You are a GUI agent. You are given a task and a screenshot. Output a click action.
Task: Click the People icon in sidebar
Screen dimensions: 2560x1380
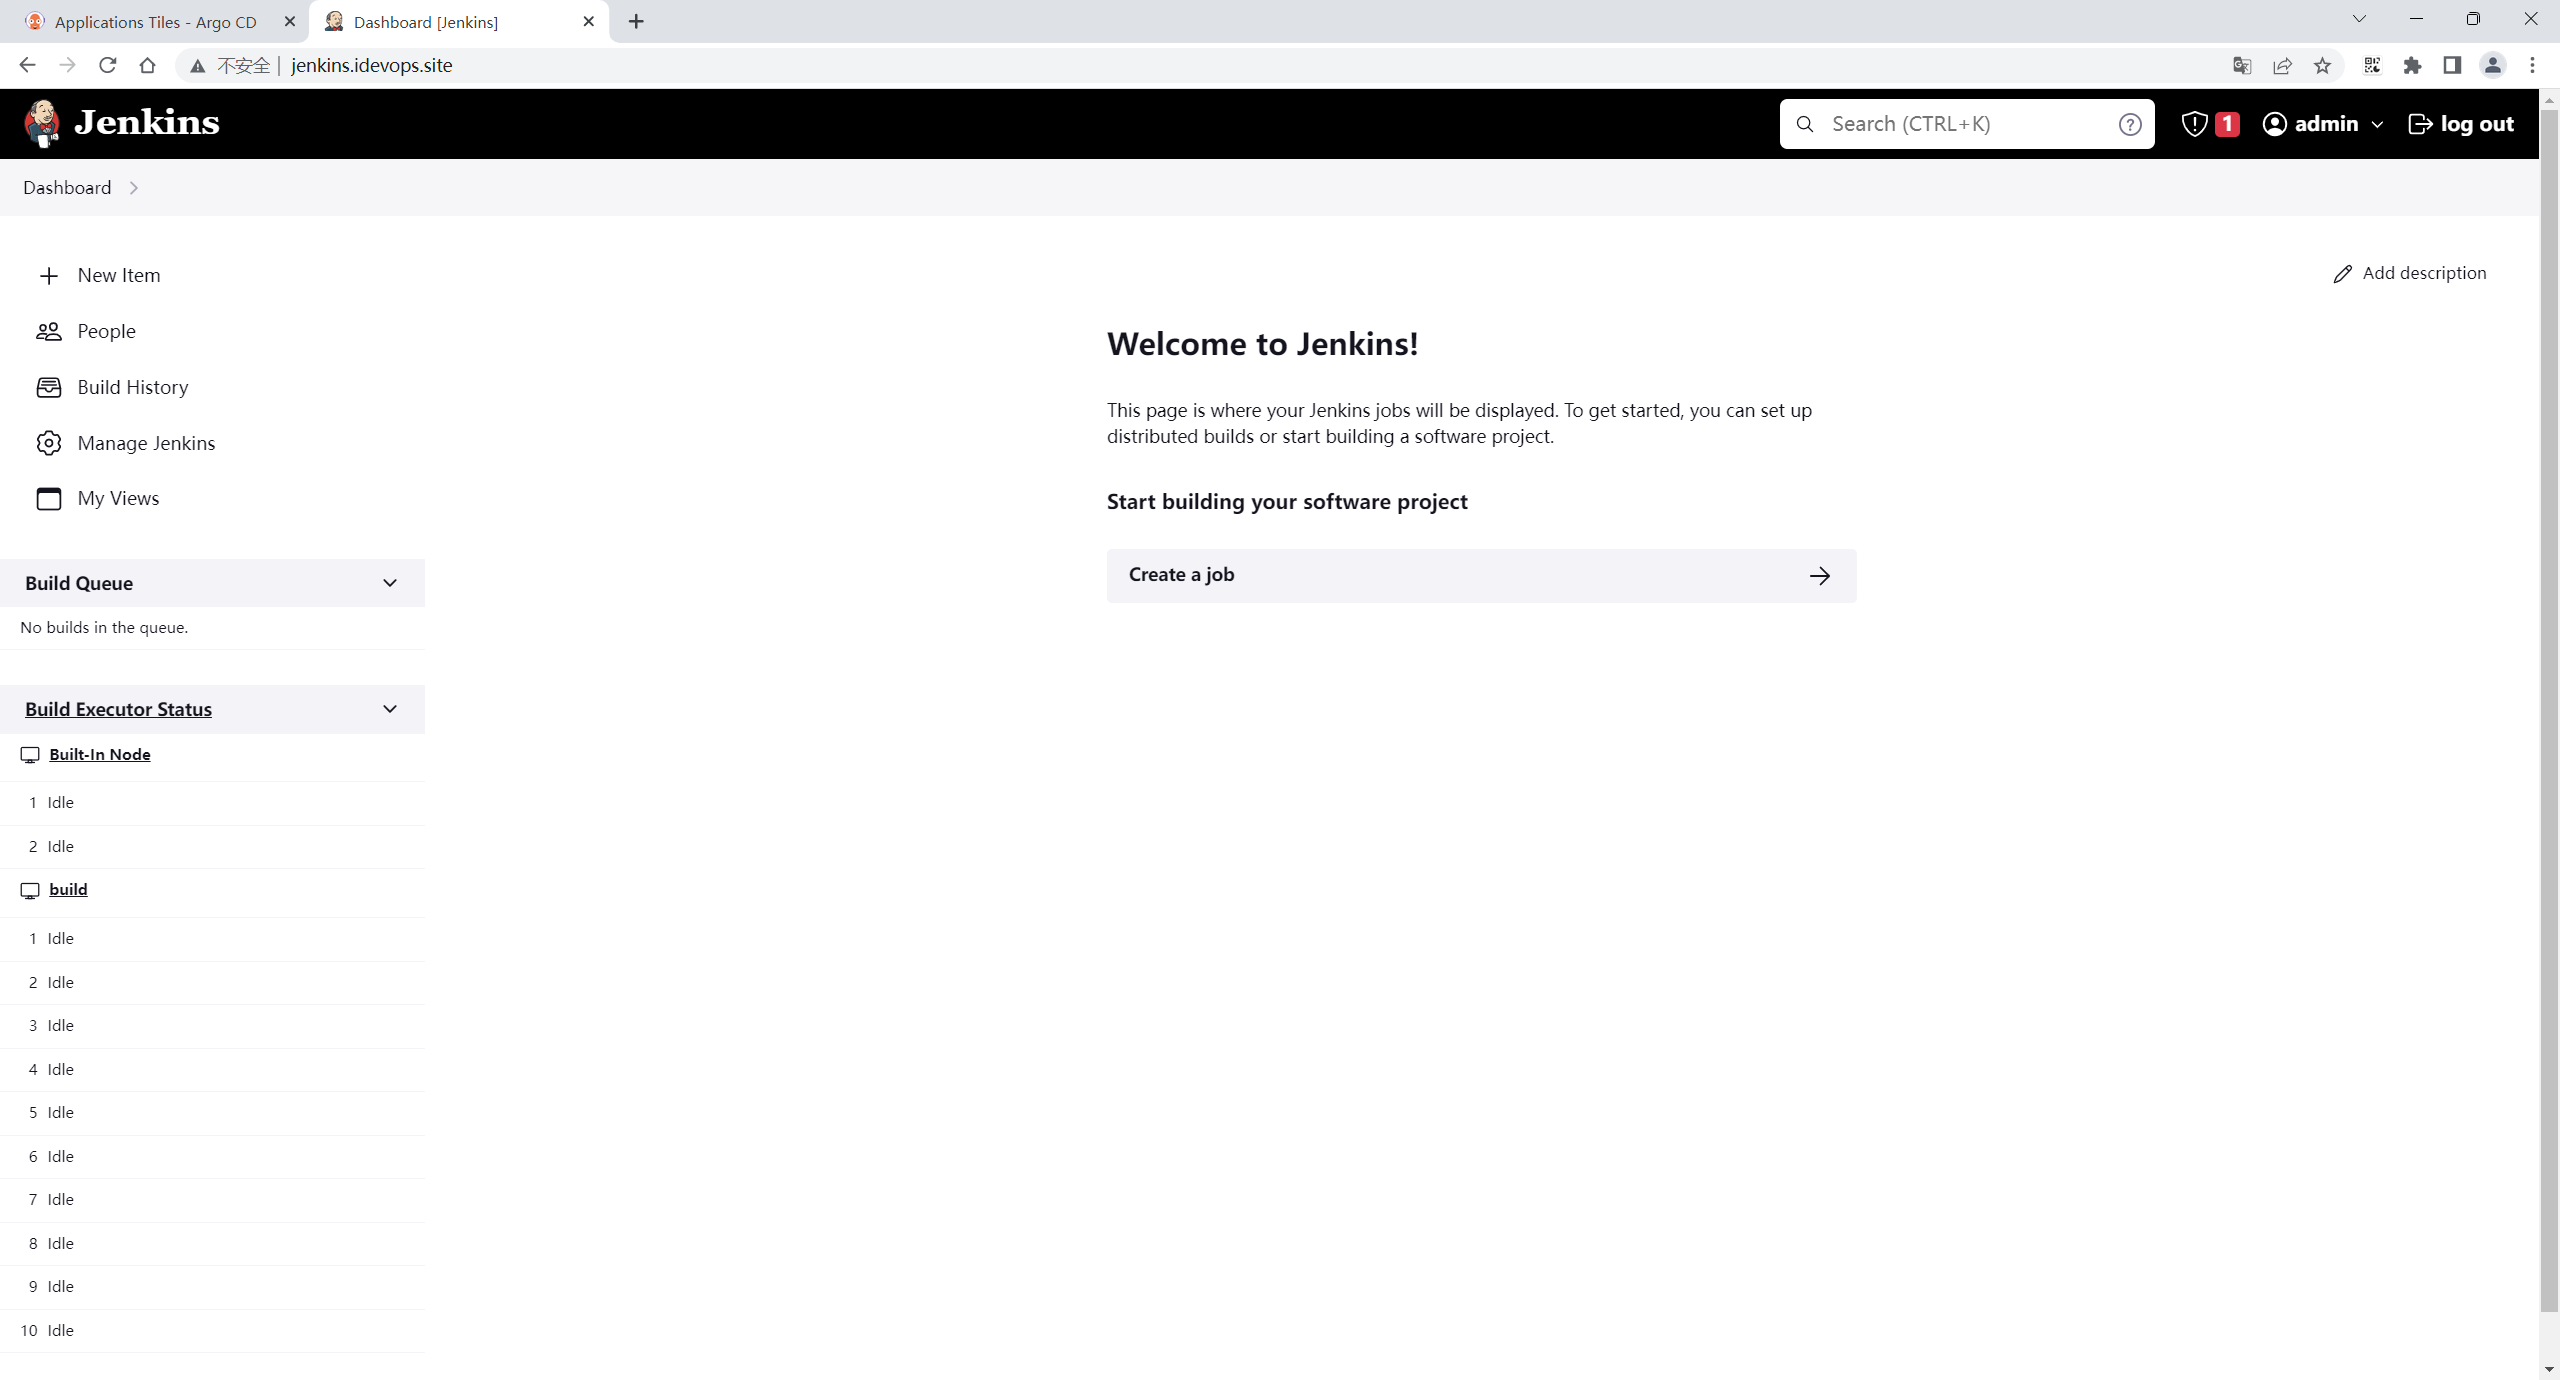point(48,331)
